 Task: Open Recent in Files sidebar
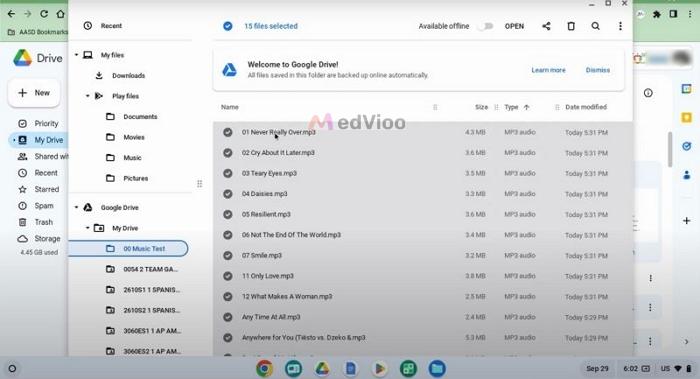click(111, 26)
